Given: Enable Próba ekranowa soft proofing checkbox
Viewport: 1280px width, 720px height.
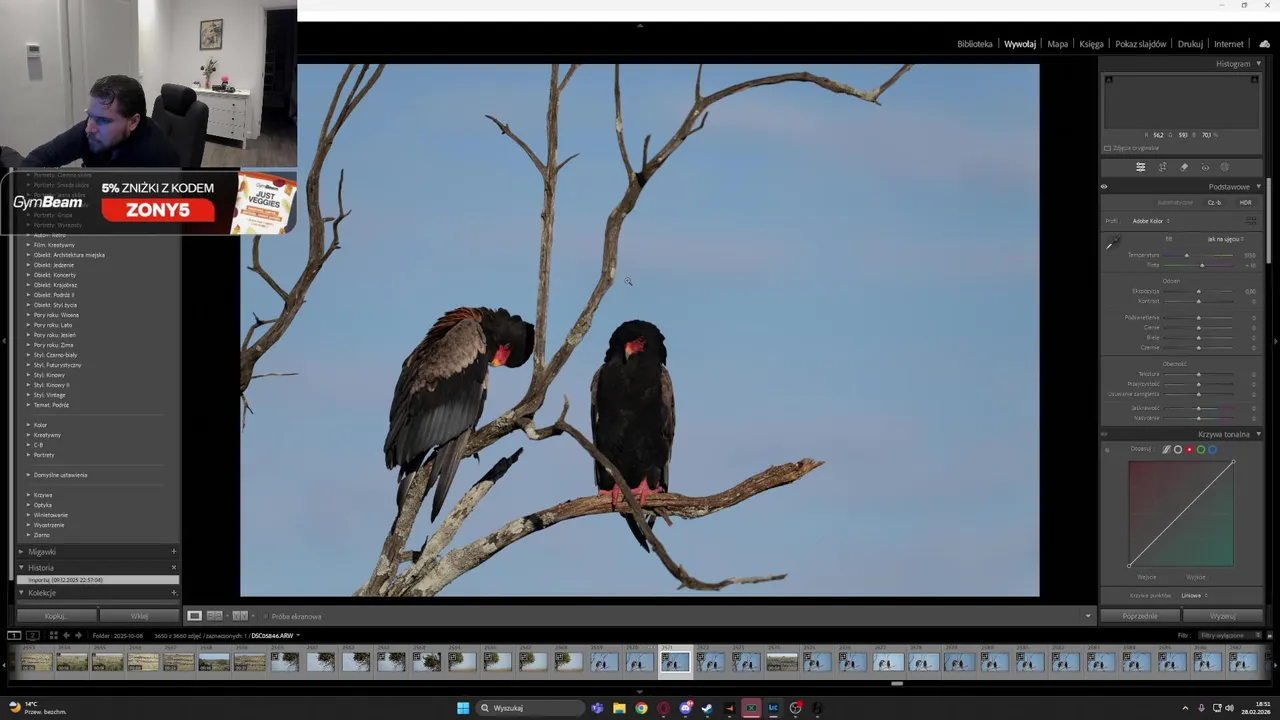Looking at the screenshot, I should tap(266, 616).
